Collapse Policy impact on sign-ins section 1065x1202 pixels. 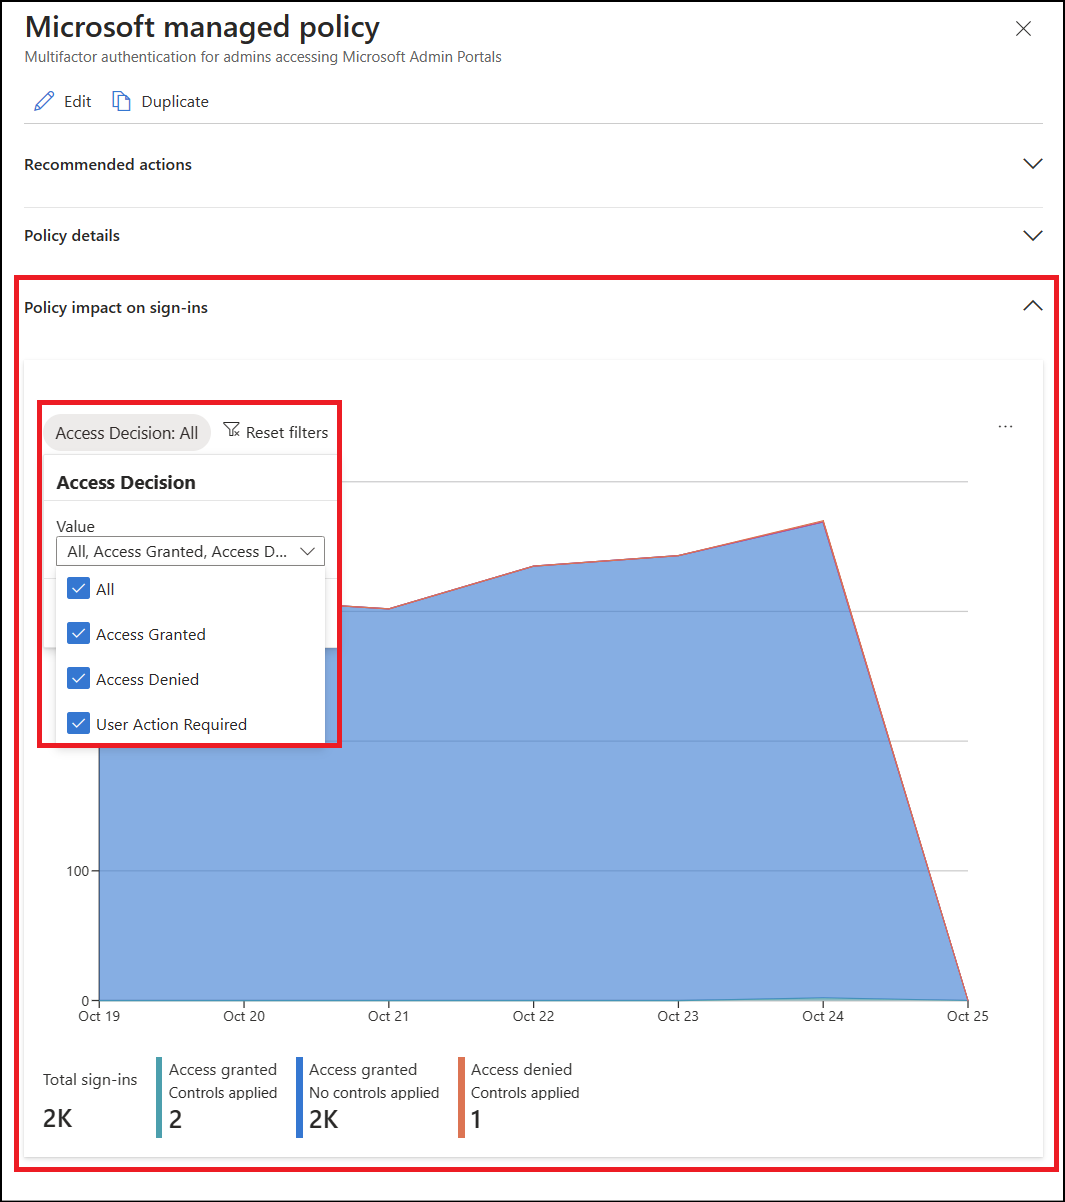tap(1033, 306)
